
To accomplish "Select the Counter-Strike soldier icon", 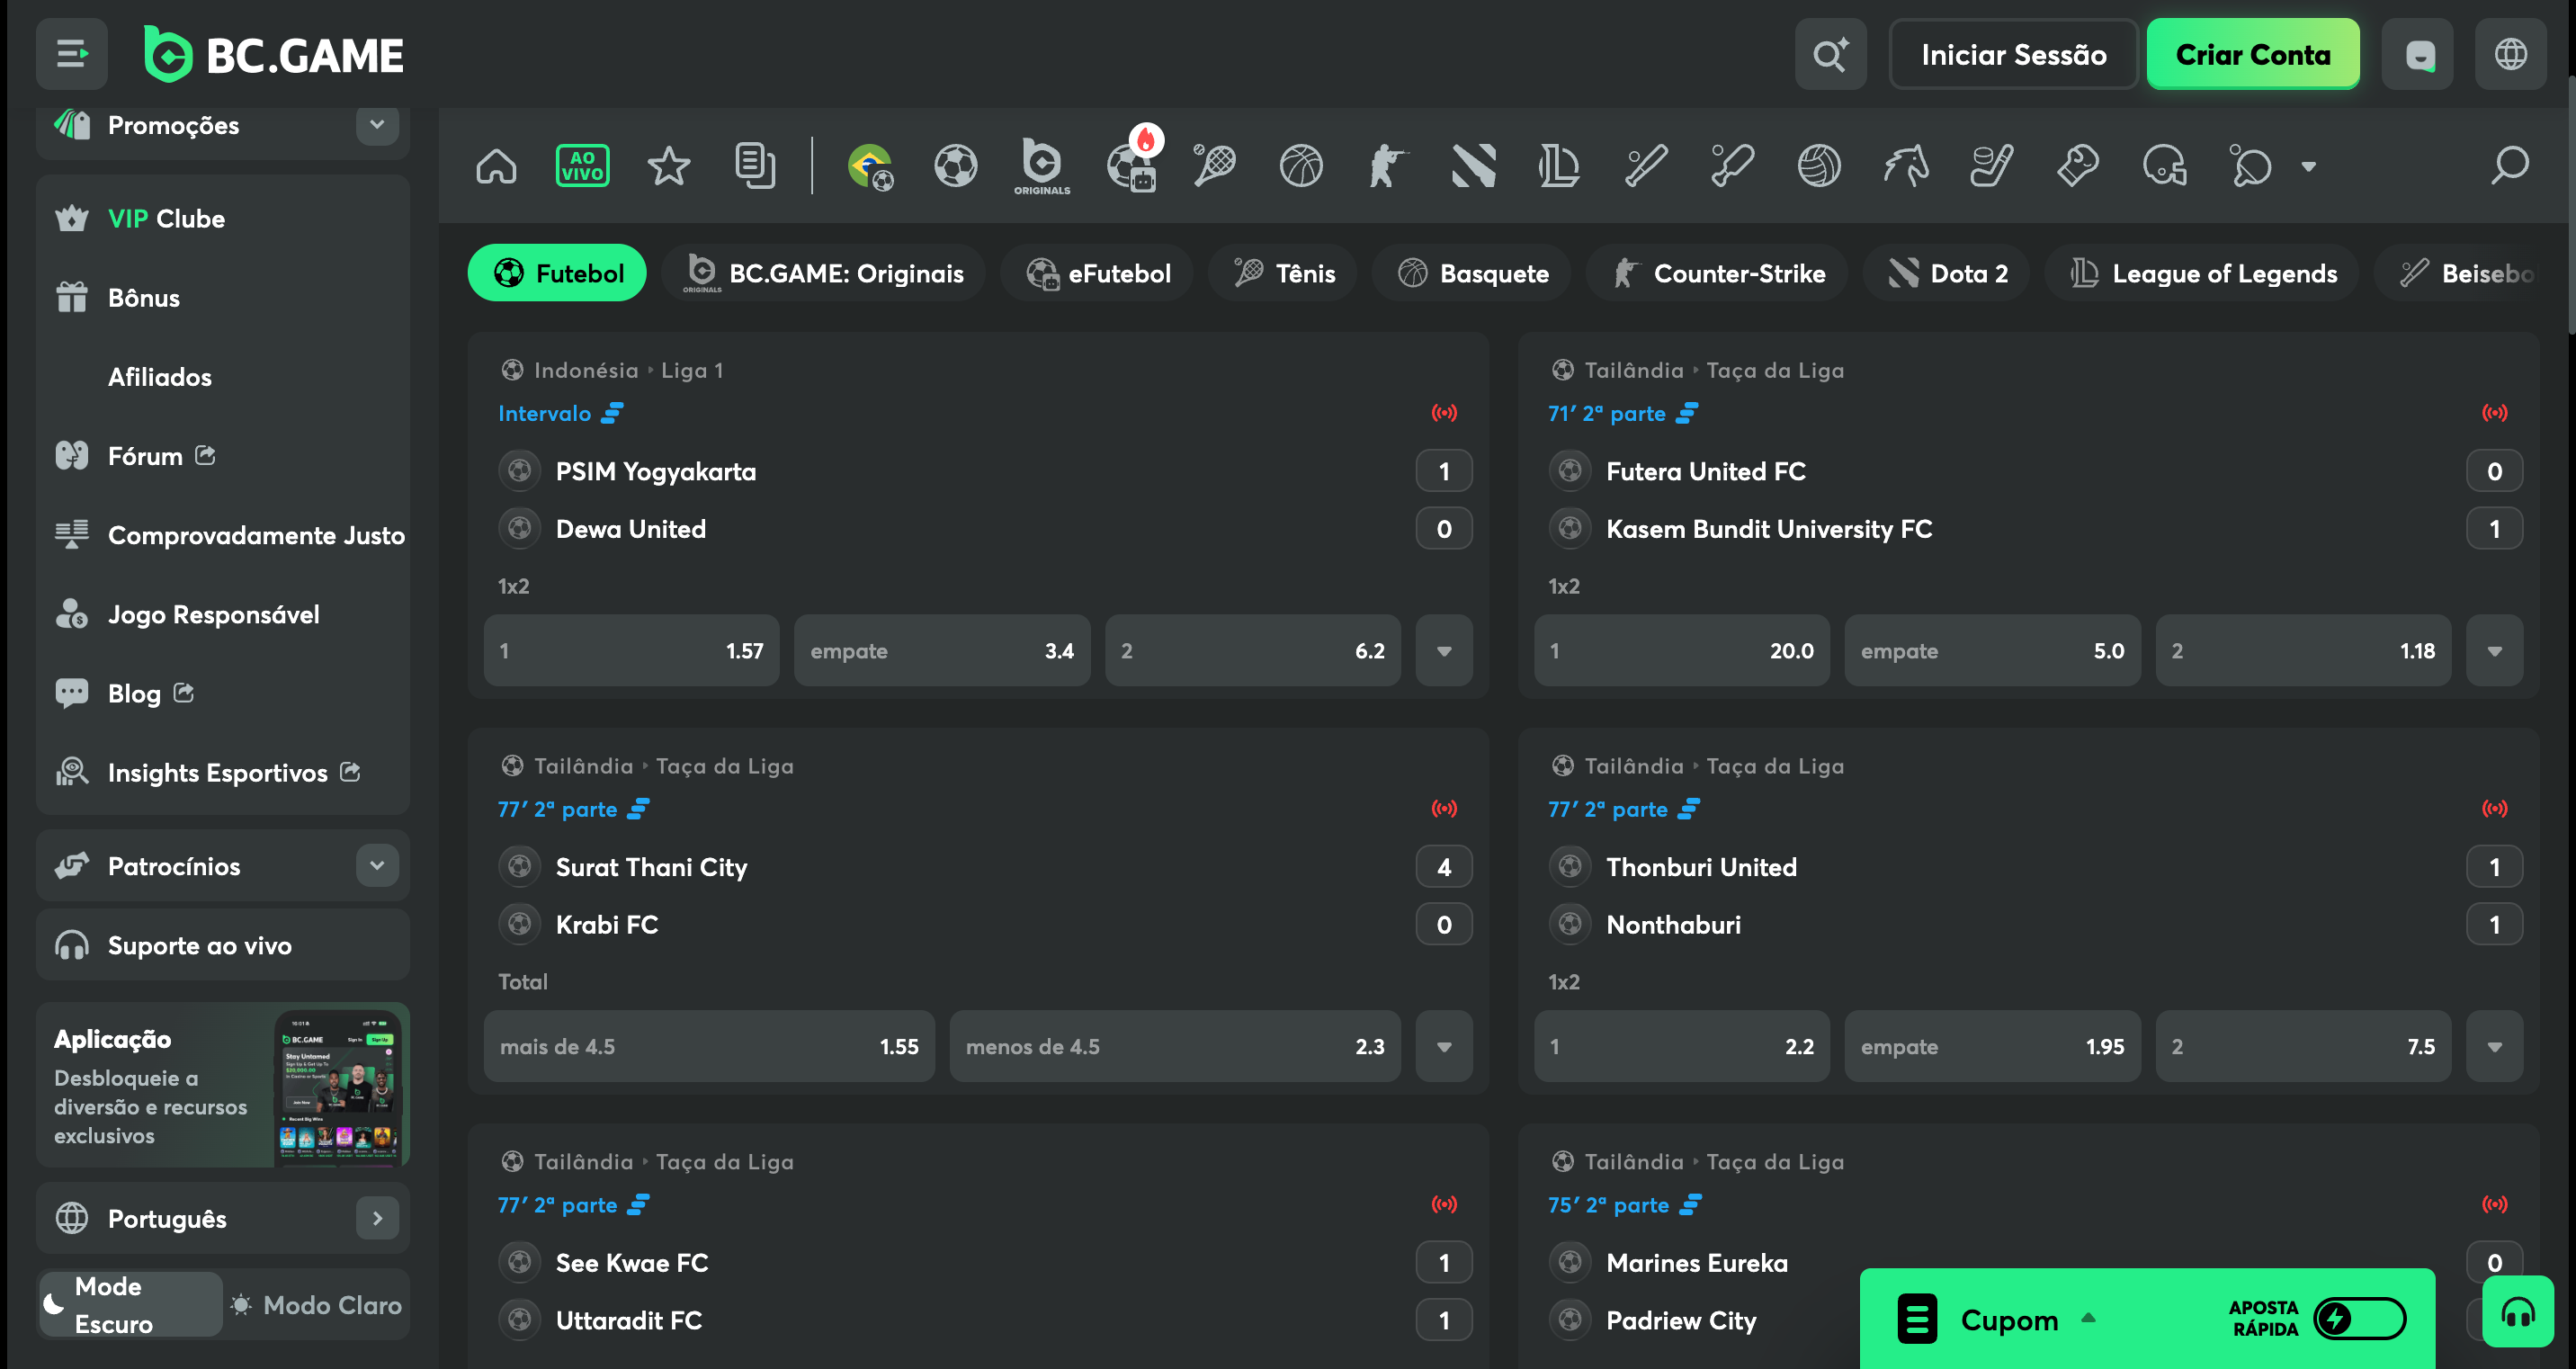I will [x=1387, y=166].
